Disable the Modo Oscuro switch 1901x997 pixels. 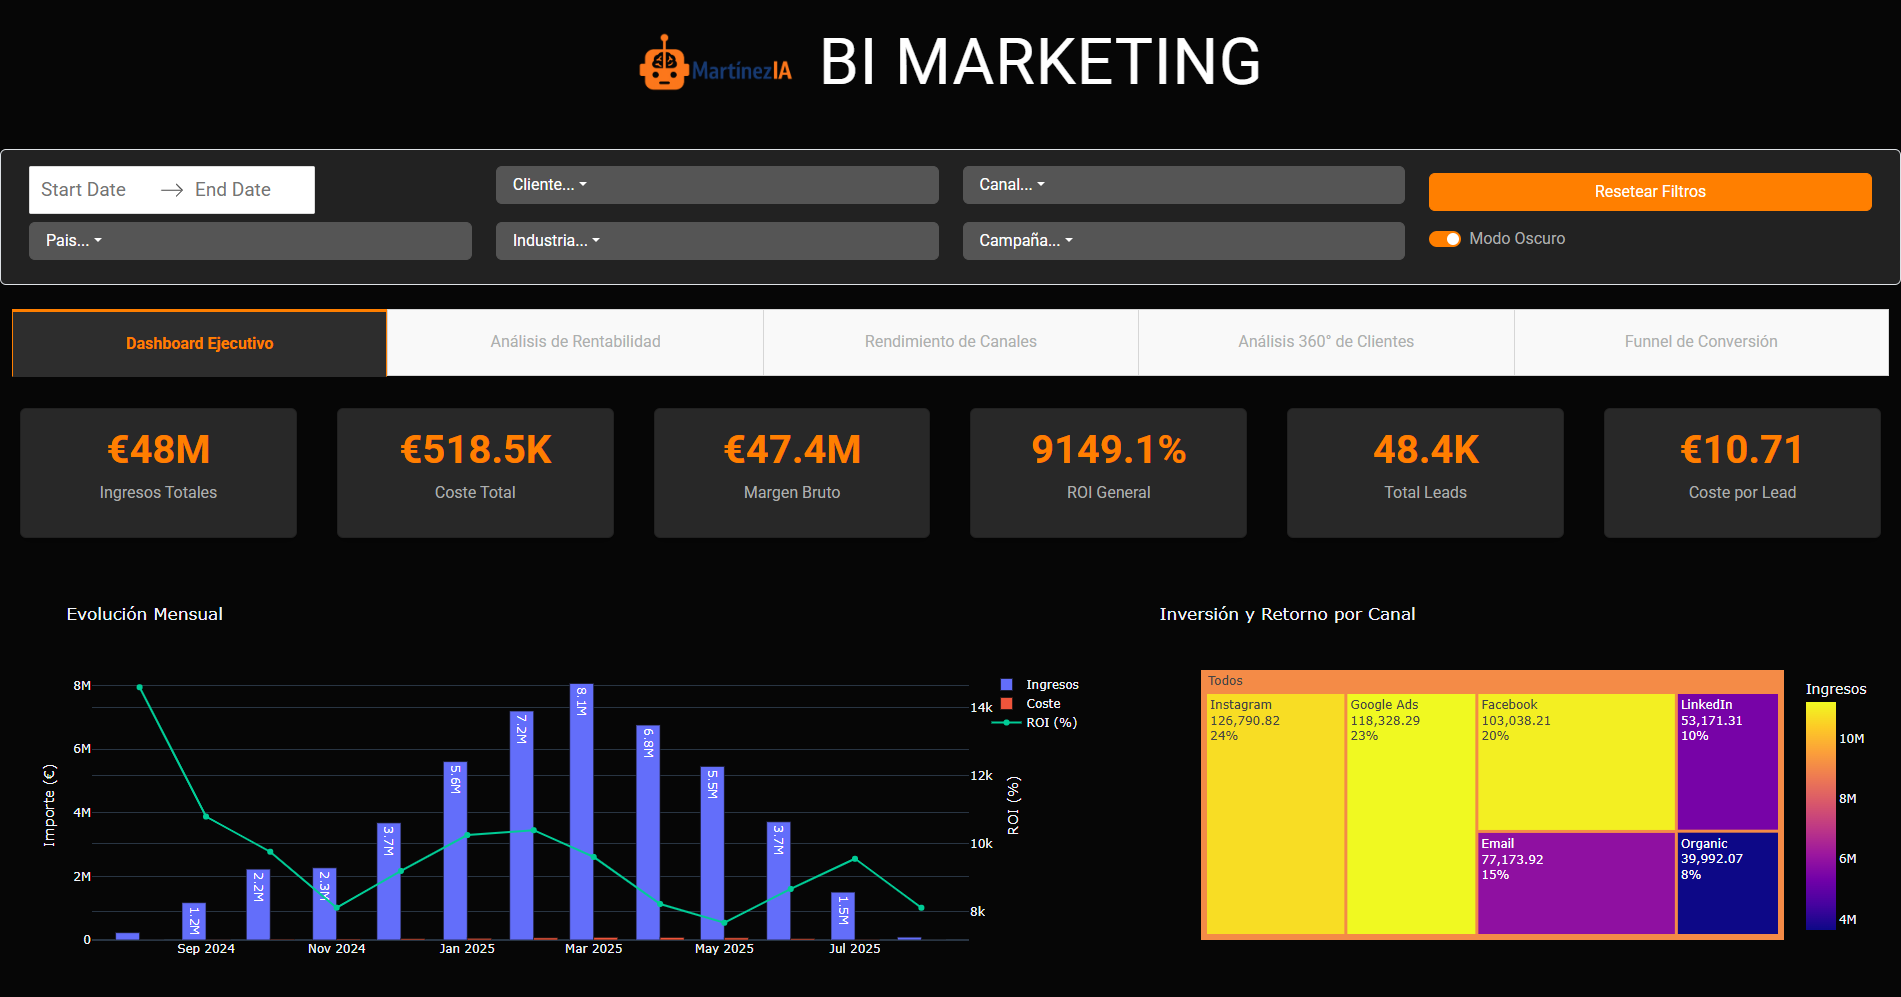tap(1445, 239)
